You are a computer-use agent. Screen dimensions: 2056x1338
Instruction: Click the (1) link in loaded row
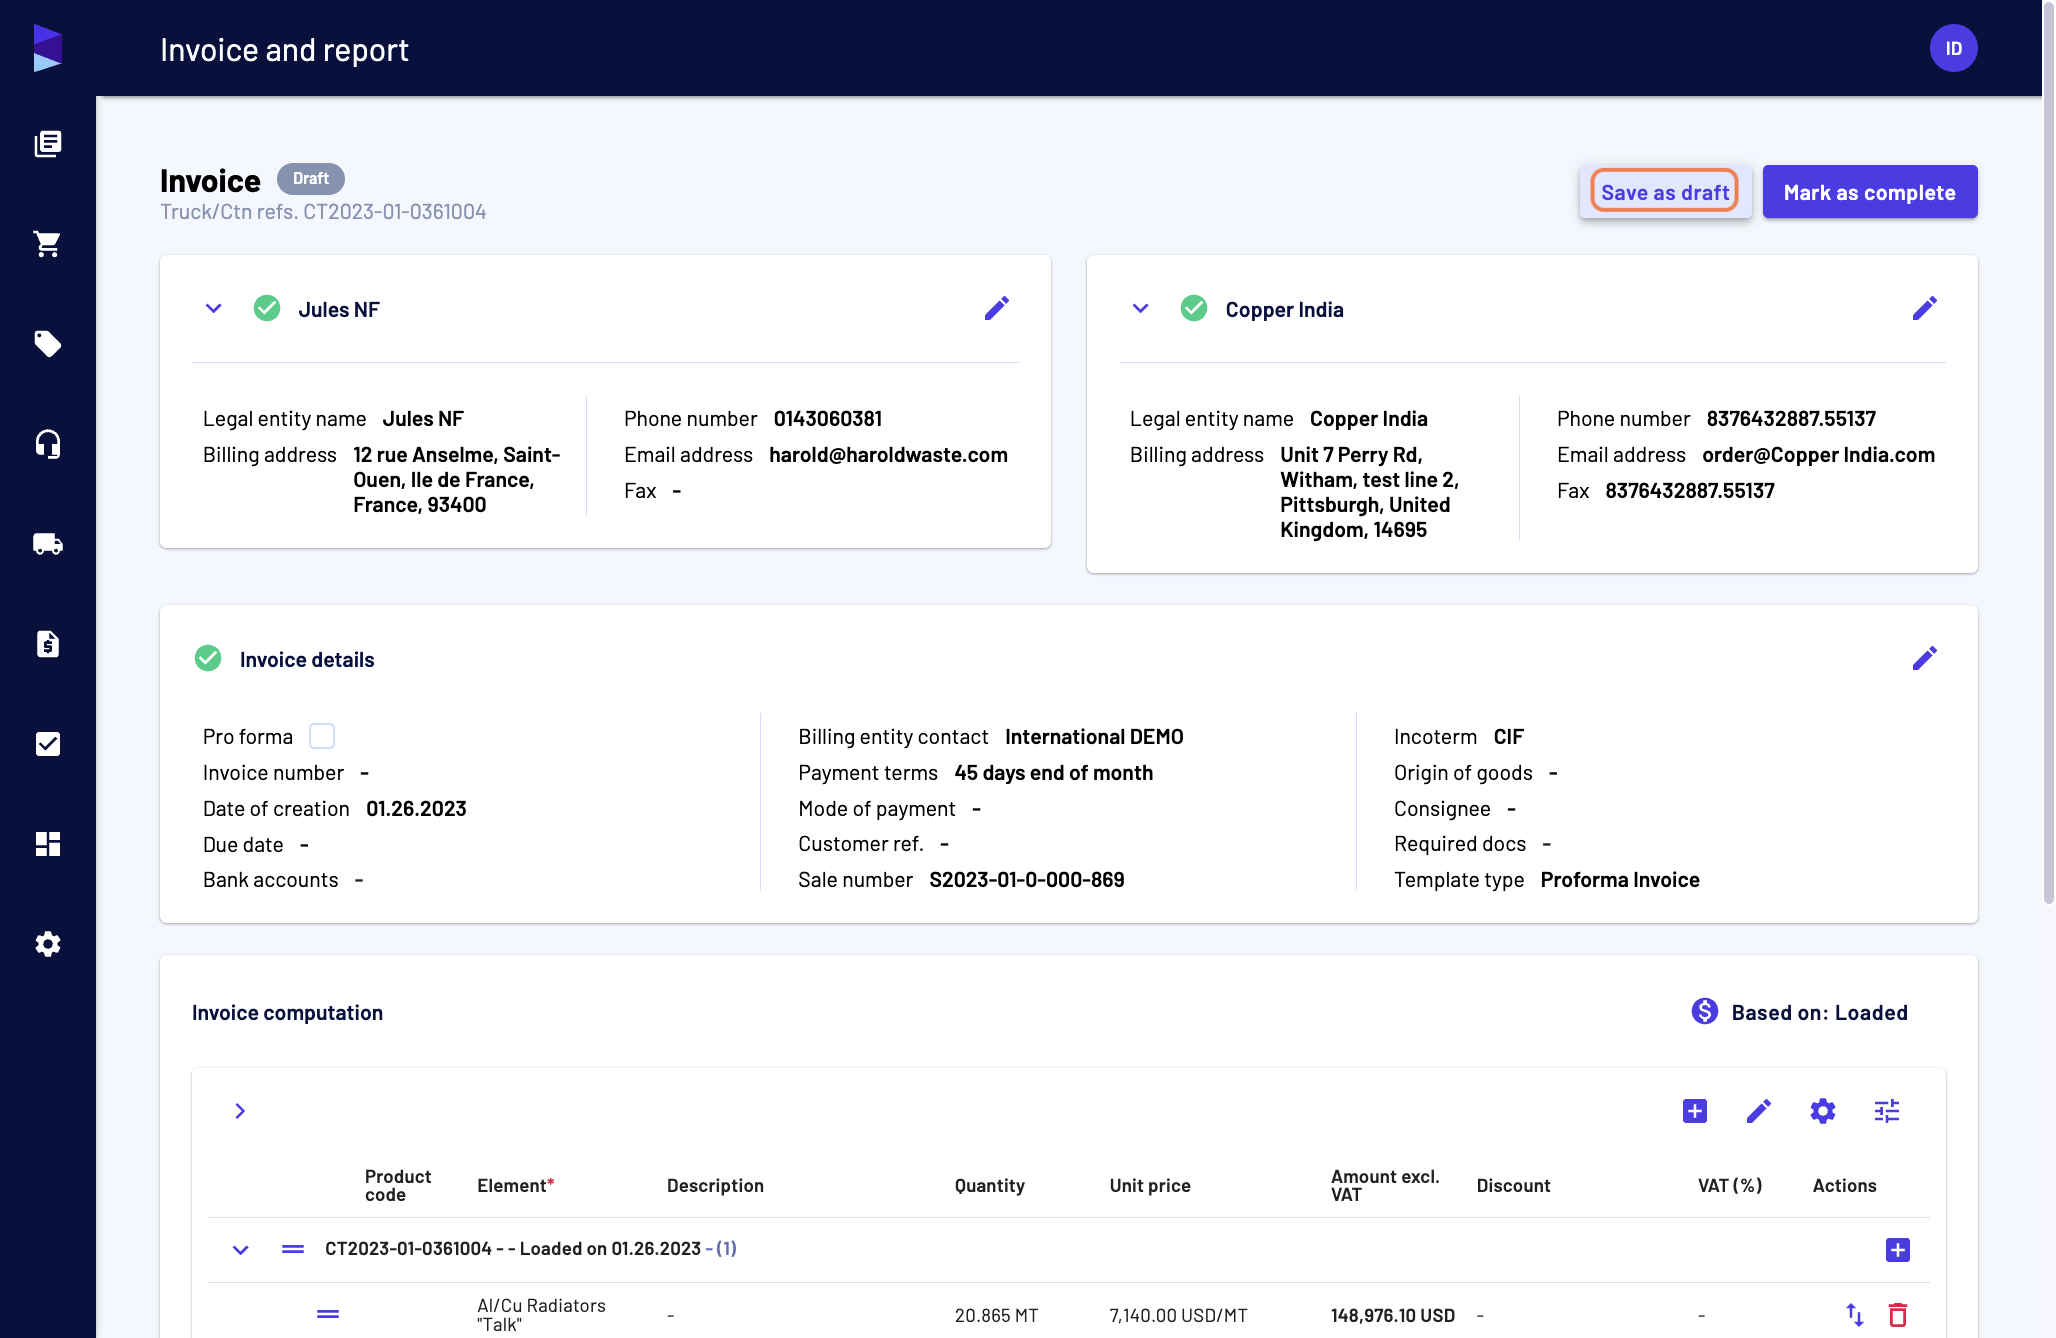[726, 1249]
